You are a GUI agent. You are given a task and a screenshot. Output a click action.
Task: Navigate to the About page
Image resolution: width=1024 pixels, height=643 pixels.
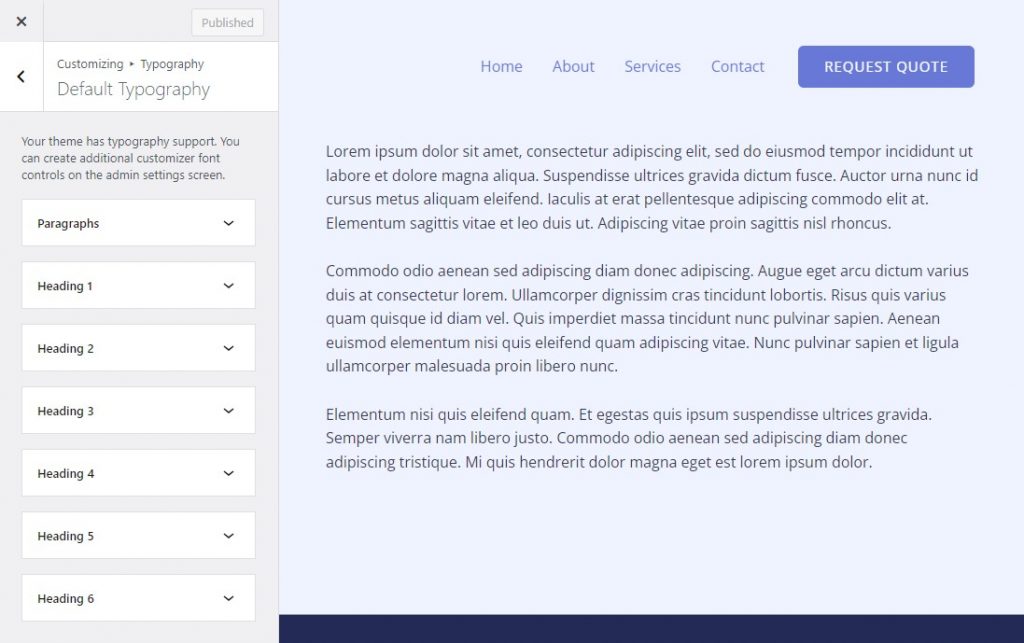(573, 66)
